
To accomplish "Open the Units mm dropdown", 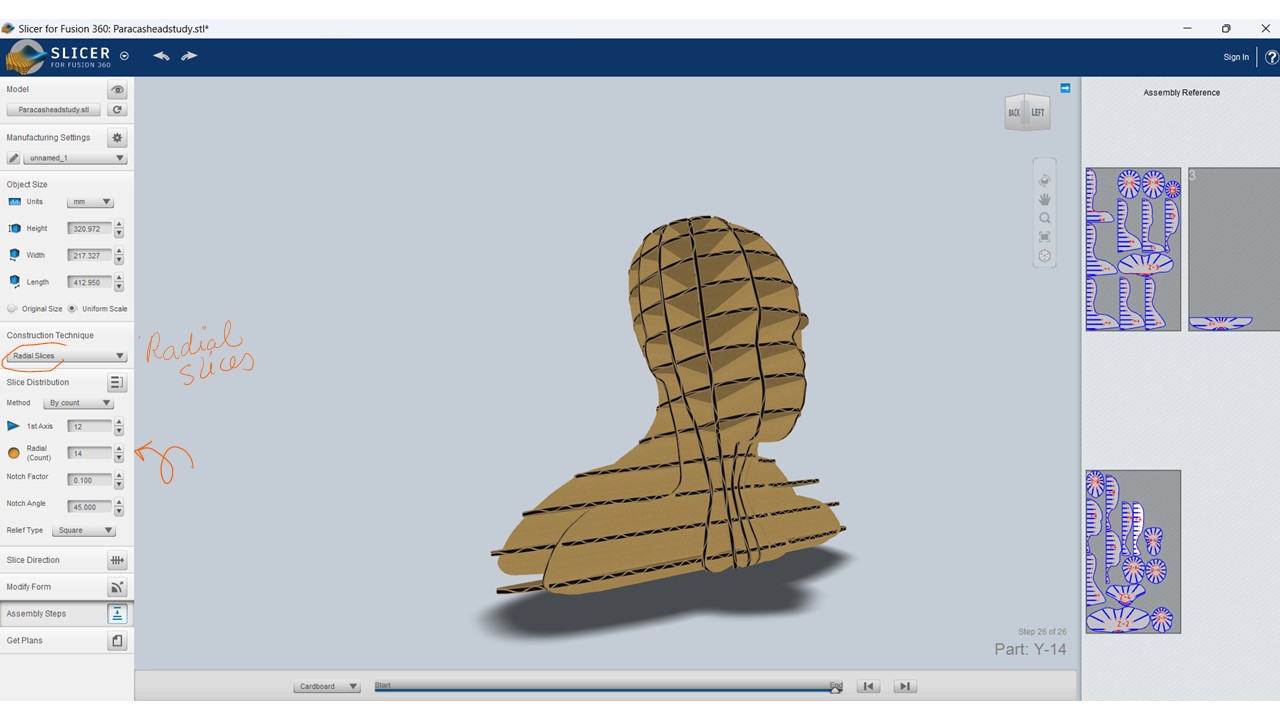I will tap(91, 202).
